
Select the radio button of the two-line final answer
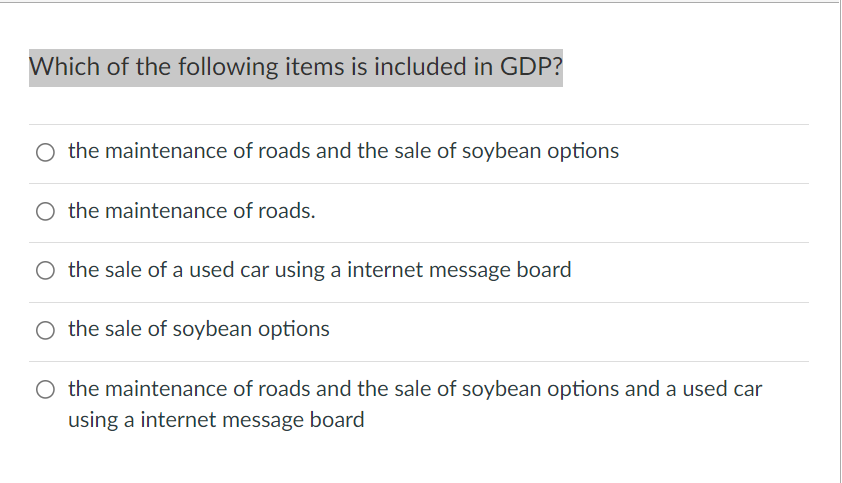(x=45, y=390)
